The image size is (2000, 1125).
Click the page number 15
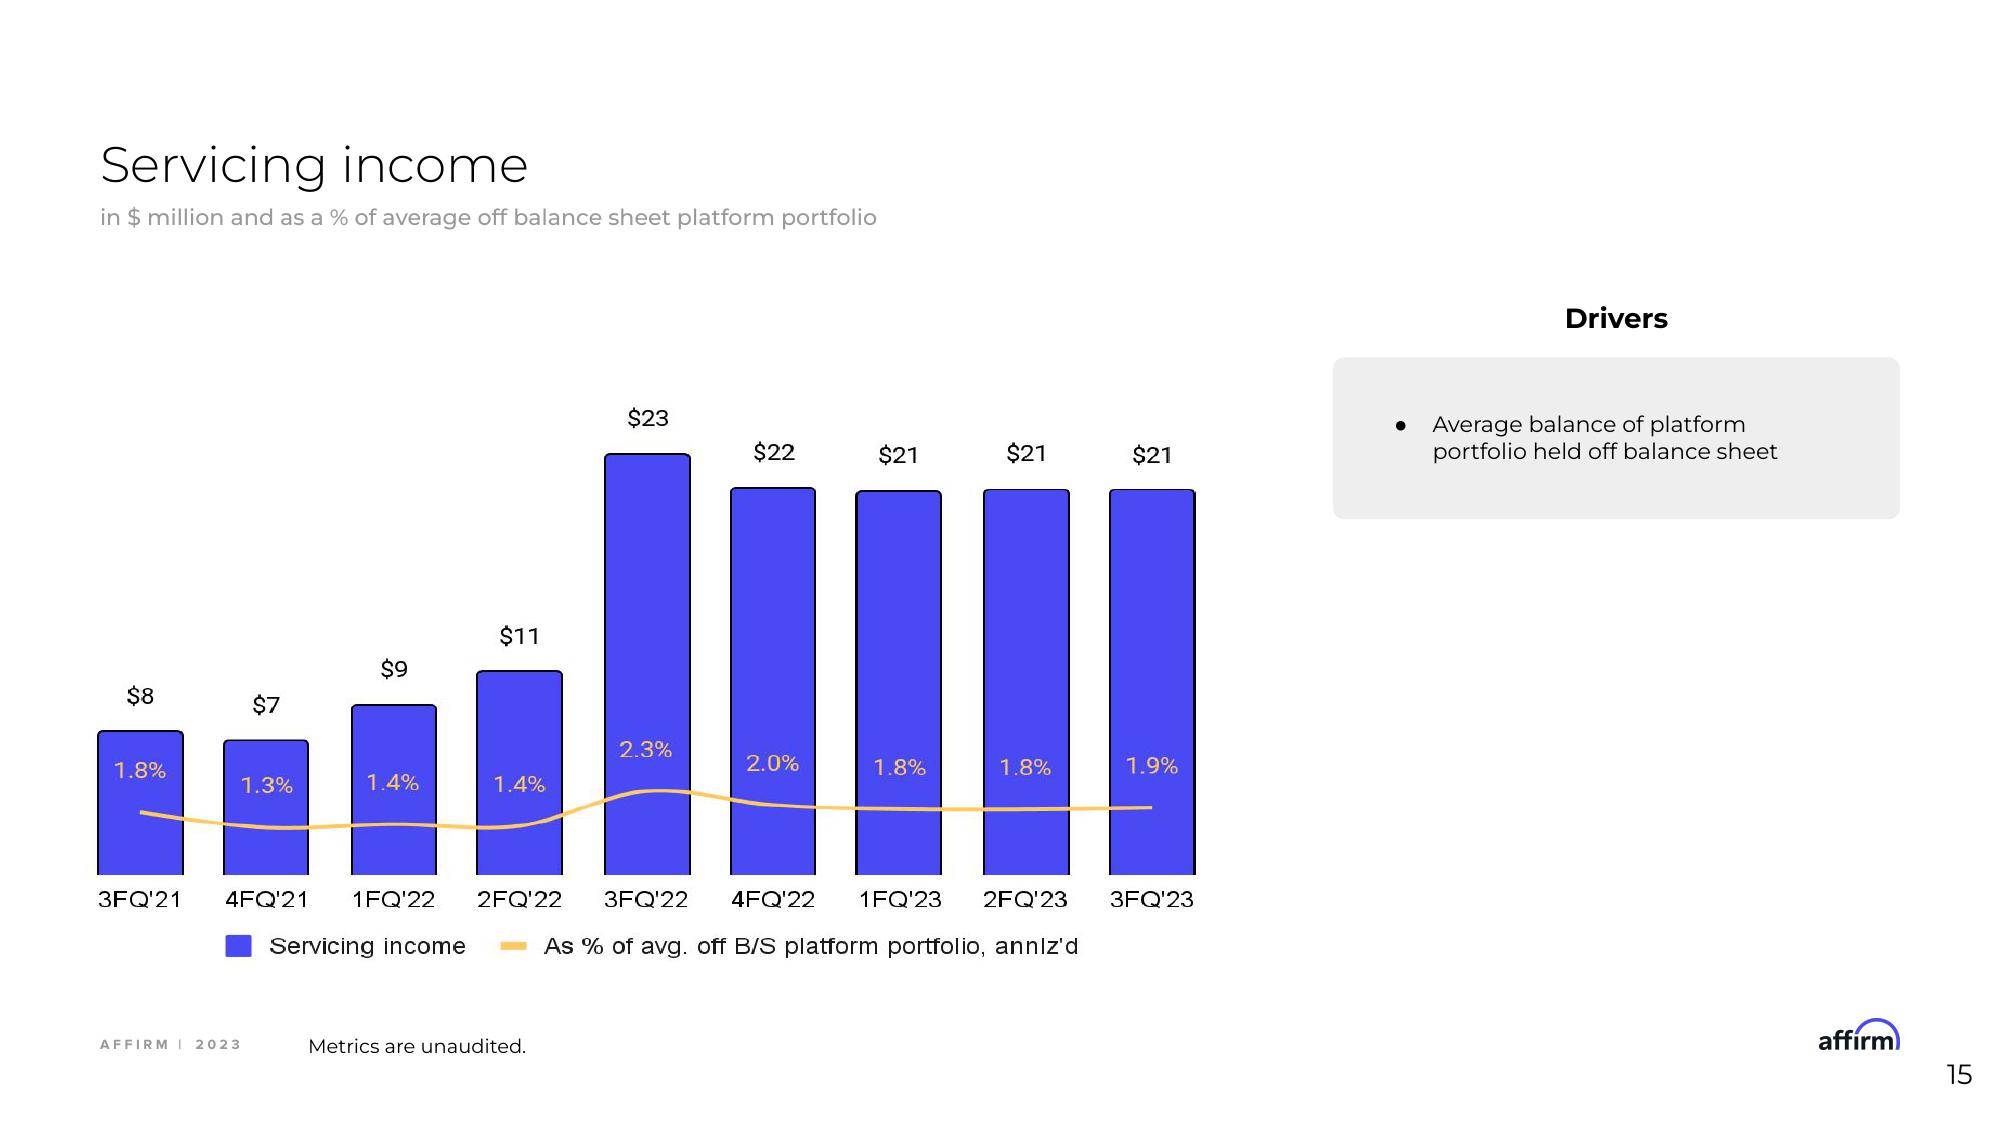(1958, 1075)
